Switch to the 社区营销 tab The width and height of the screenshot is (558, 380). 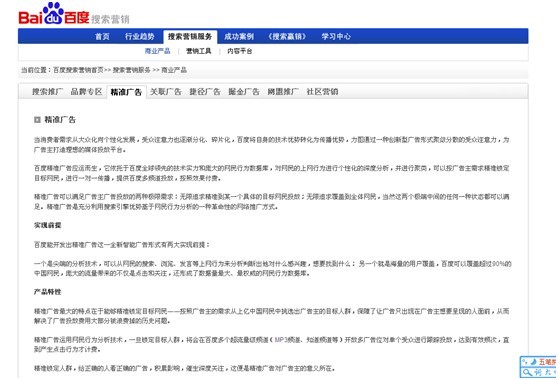tap(322, 92)
